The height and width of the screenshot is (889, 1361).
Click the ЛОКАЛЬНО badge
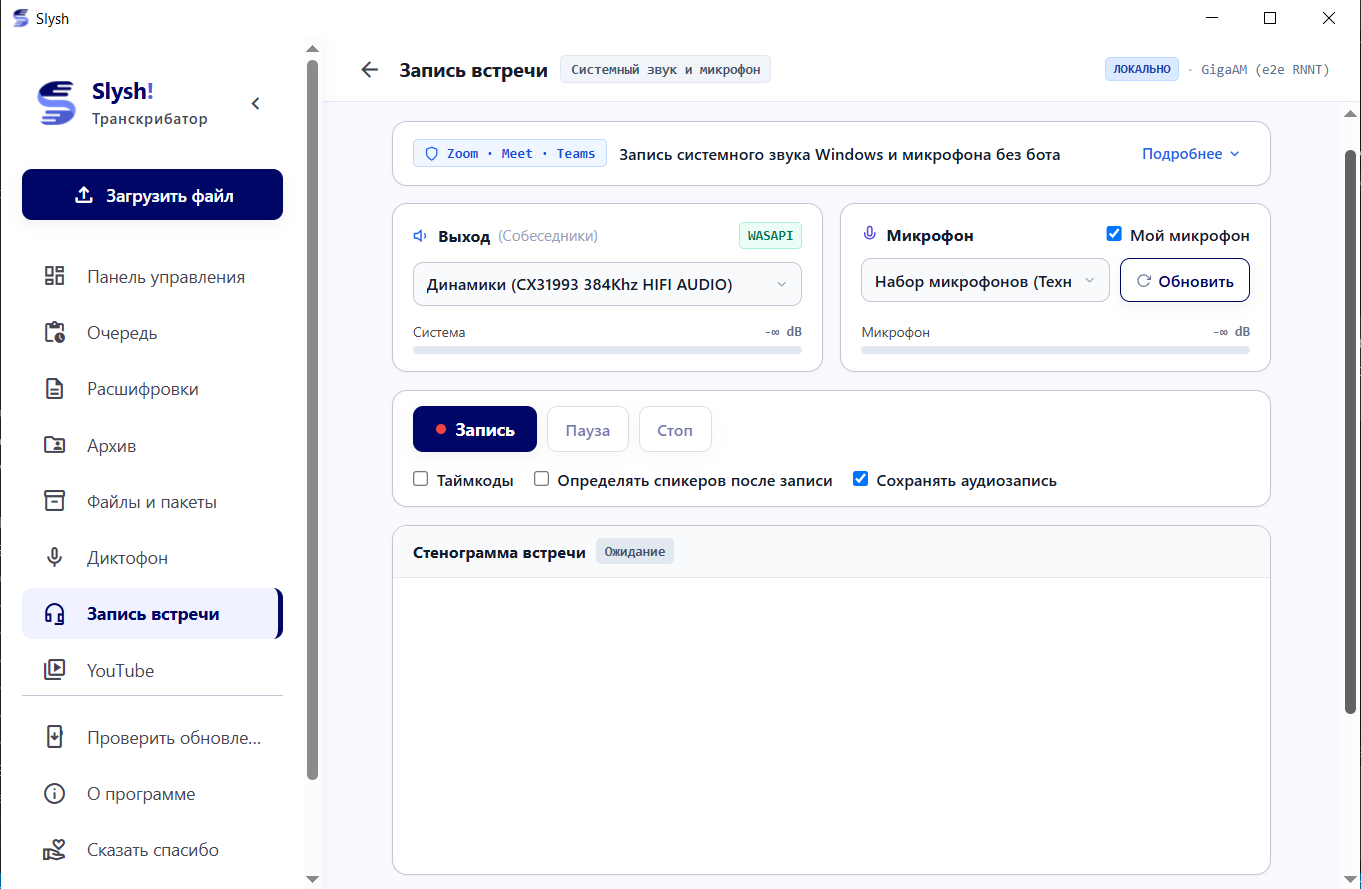point(1141,69)
